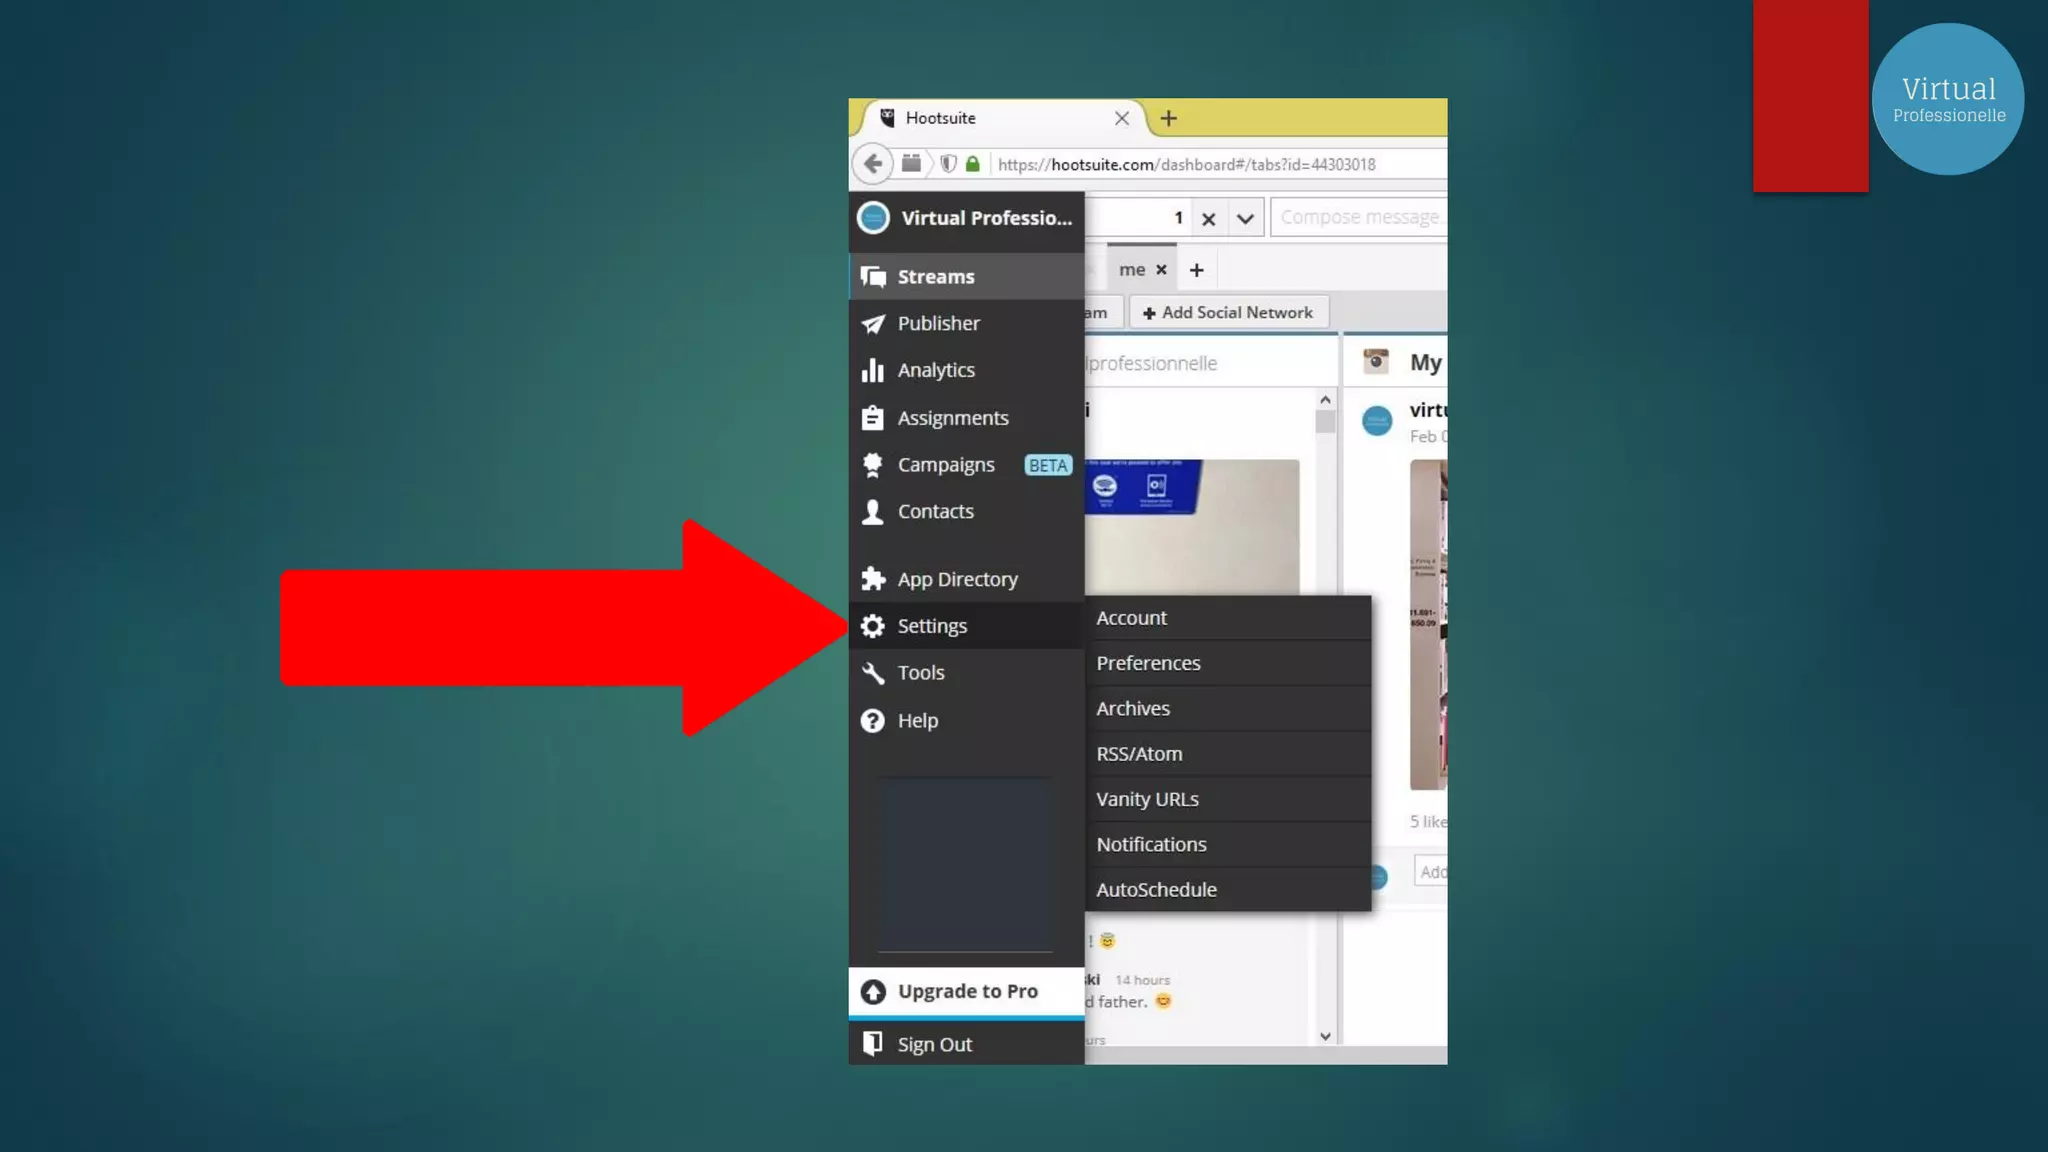Select Preferences from Settings submenu
Image resolution: width=2048 pixels, height=1152 pixels.
click(1148, 663)
